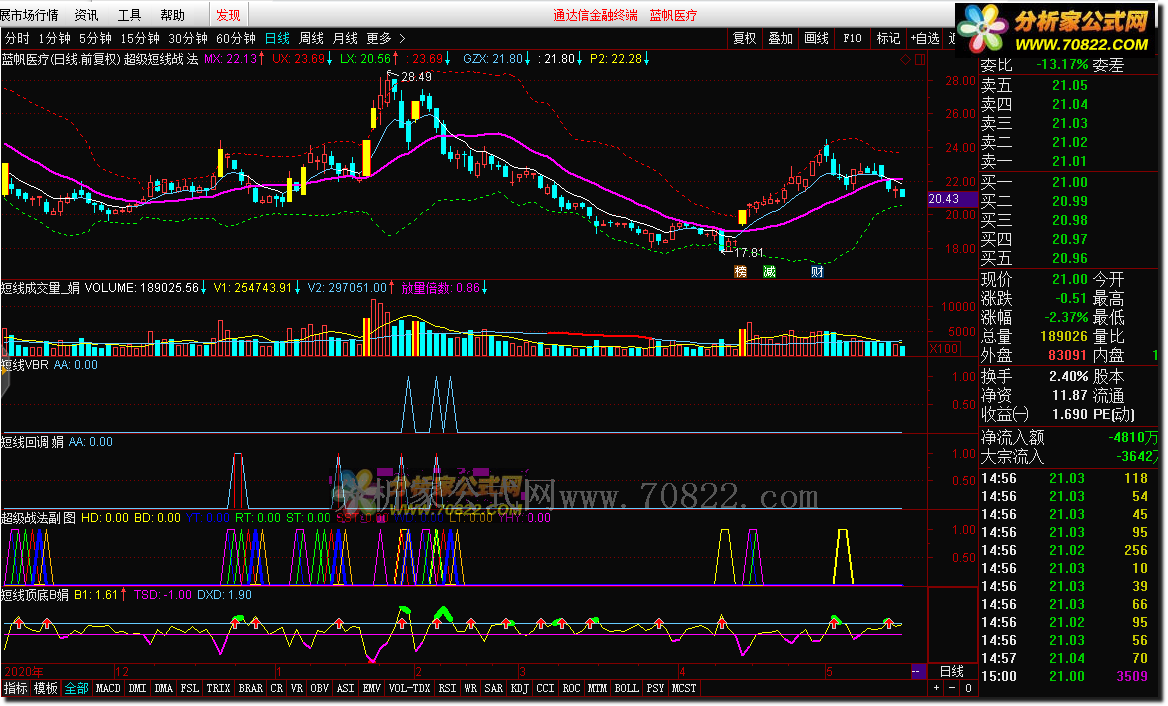Click the 15:00 trade tick row
The image size is (1168, 706).
pyautogui.click(x=1069, y=676)
